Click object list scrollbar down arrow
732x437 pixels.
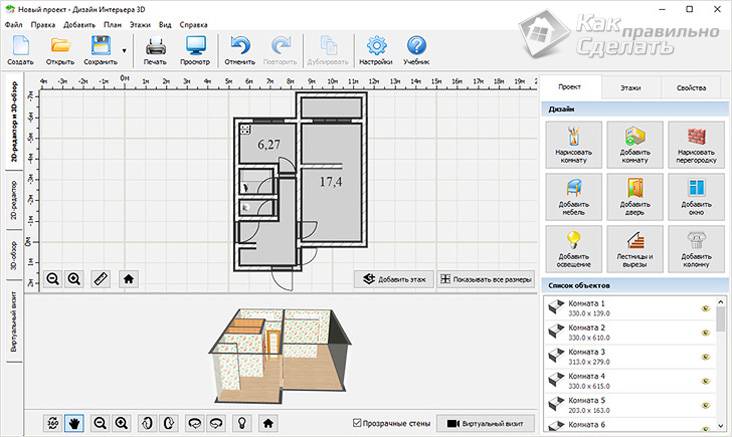pos(721,426)
